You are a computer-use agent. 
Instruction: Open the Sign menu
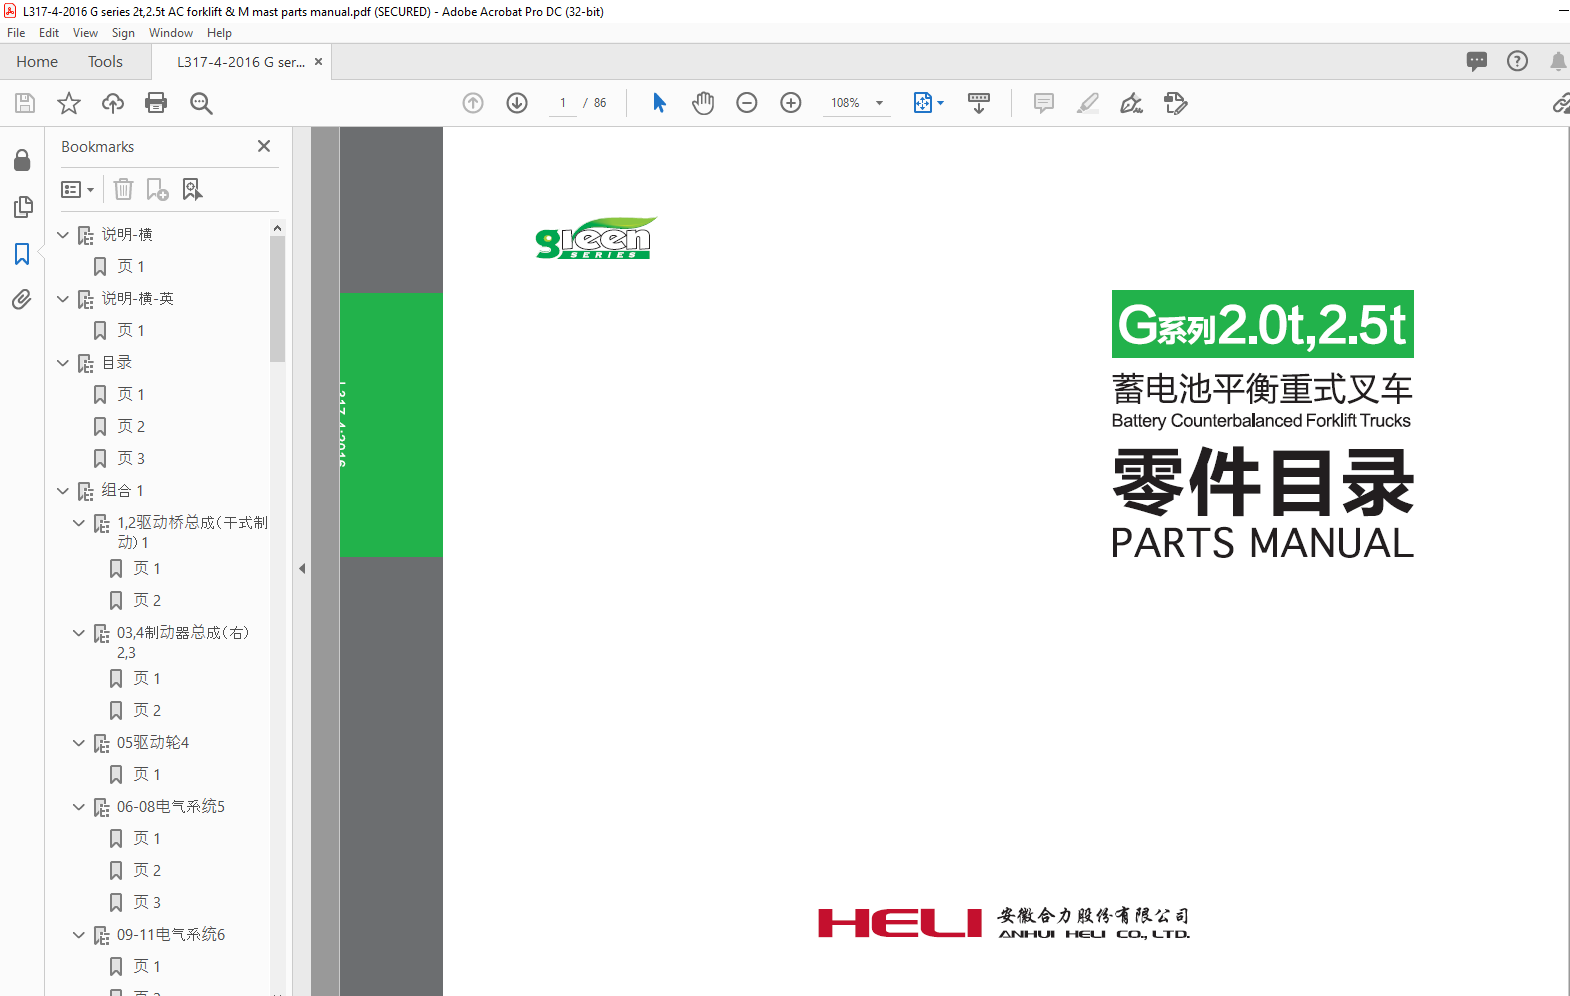click(123, 33)
